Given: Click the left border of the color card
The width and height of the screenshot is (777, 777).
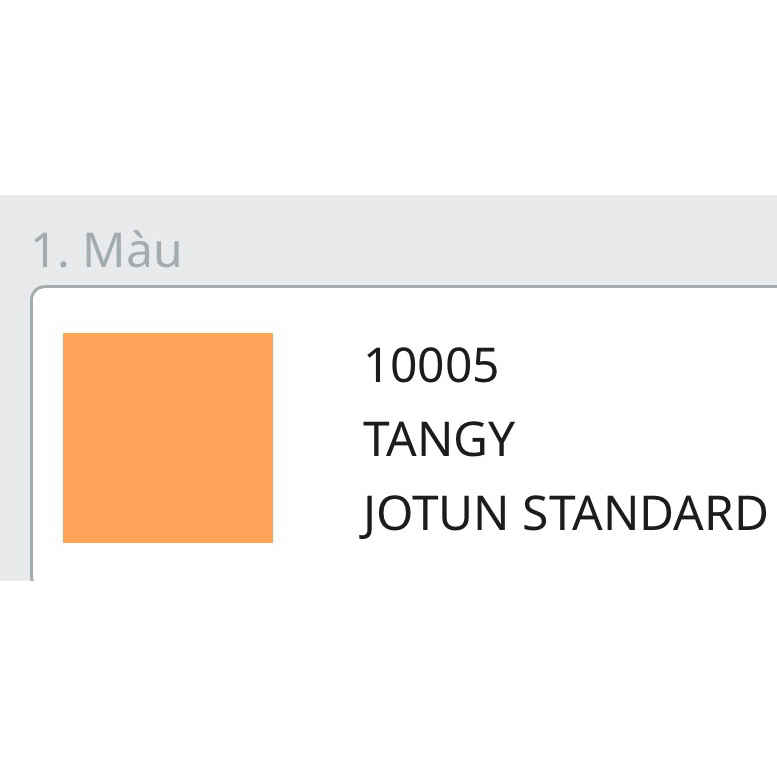Looking at the screenshot, I should pyautogui.click(x=32, y=430).
